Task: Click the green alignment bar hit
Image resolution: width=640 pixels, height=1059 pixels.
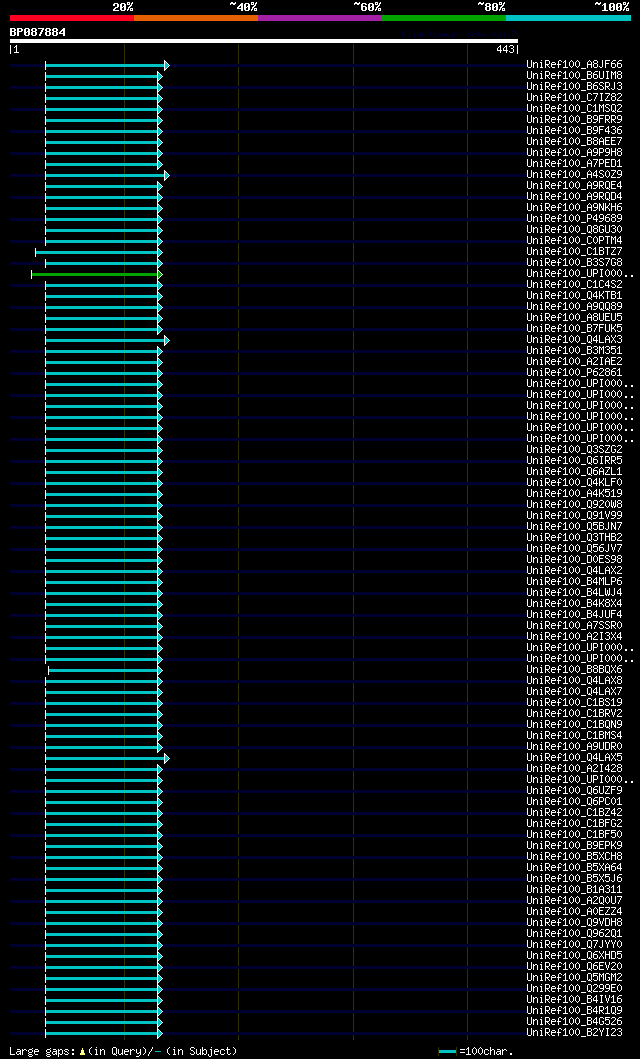Action: [x=95, y=274]
